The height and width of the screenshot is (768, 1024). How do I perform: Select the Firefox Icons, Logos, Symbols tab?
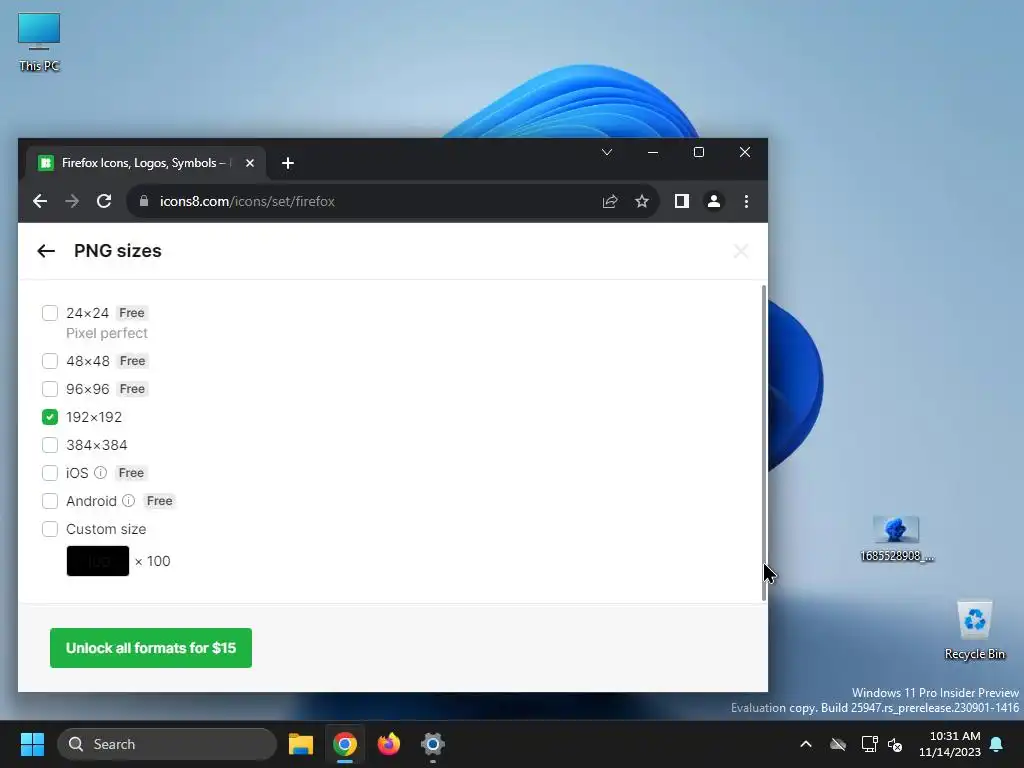pos(145,163)
